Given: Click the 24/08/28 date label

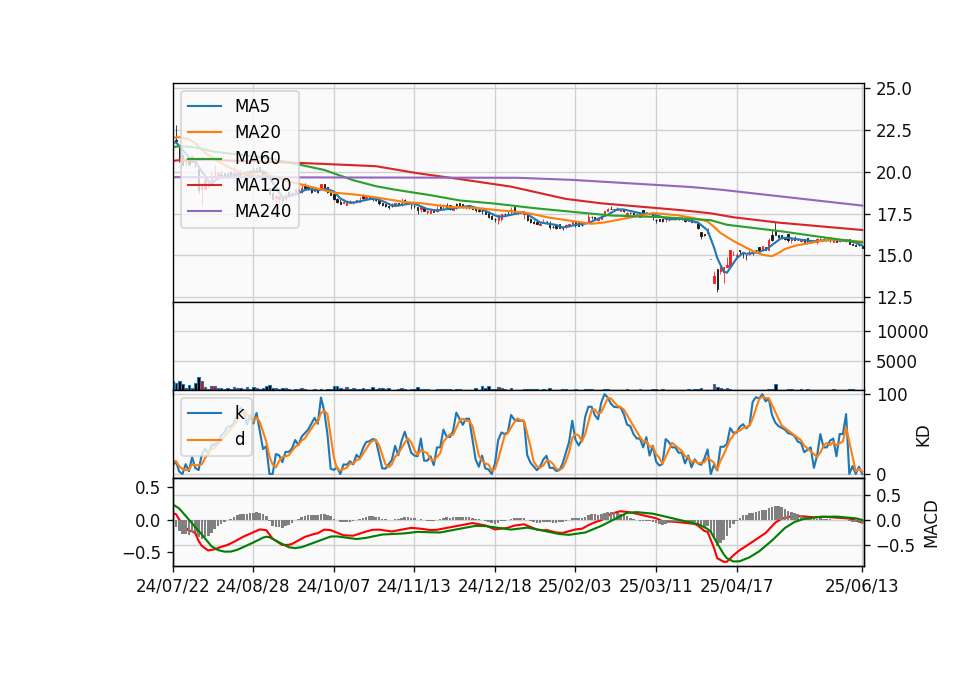Looking at the screenshot, I should 253,586.
